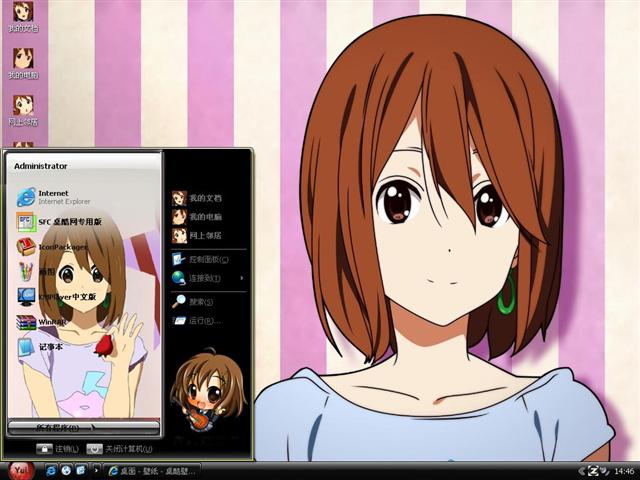Viewport: 640px width, 480px height.
Task: Expand hidden system tray icons
Action: (x=580, y=471)
